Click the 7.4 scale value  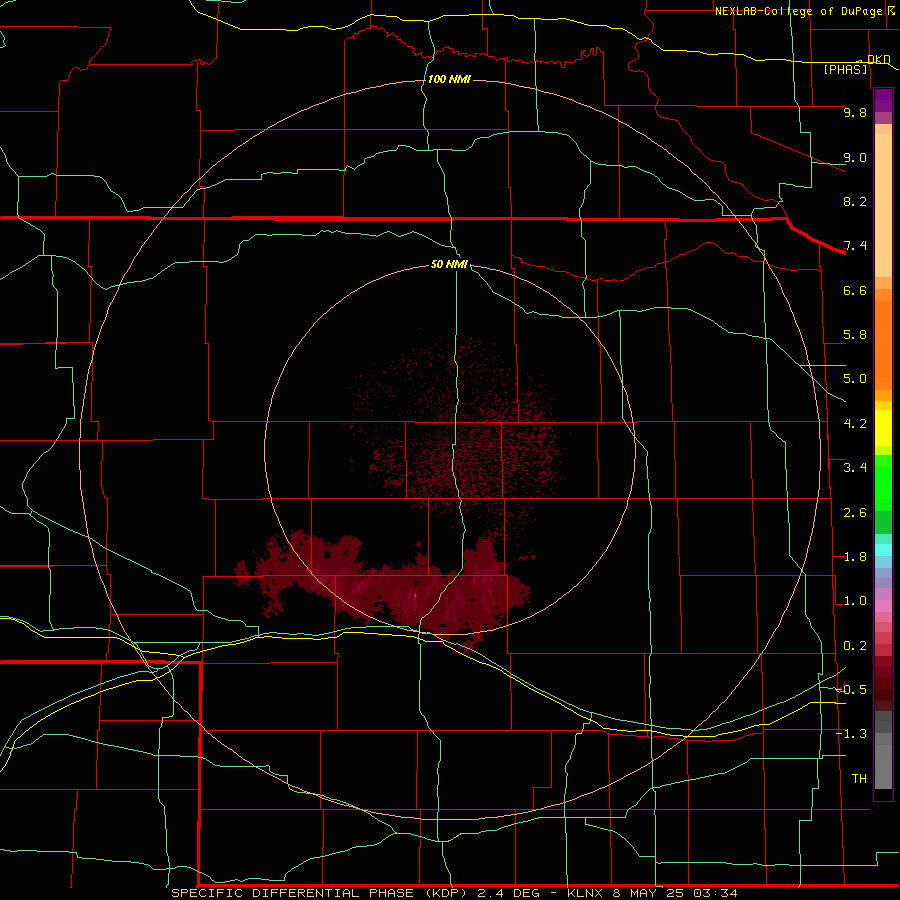coord(855,246)
